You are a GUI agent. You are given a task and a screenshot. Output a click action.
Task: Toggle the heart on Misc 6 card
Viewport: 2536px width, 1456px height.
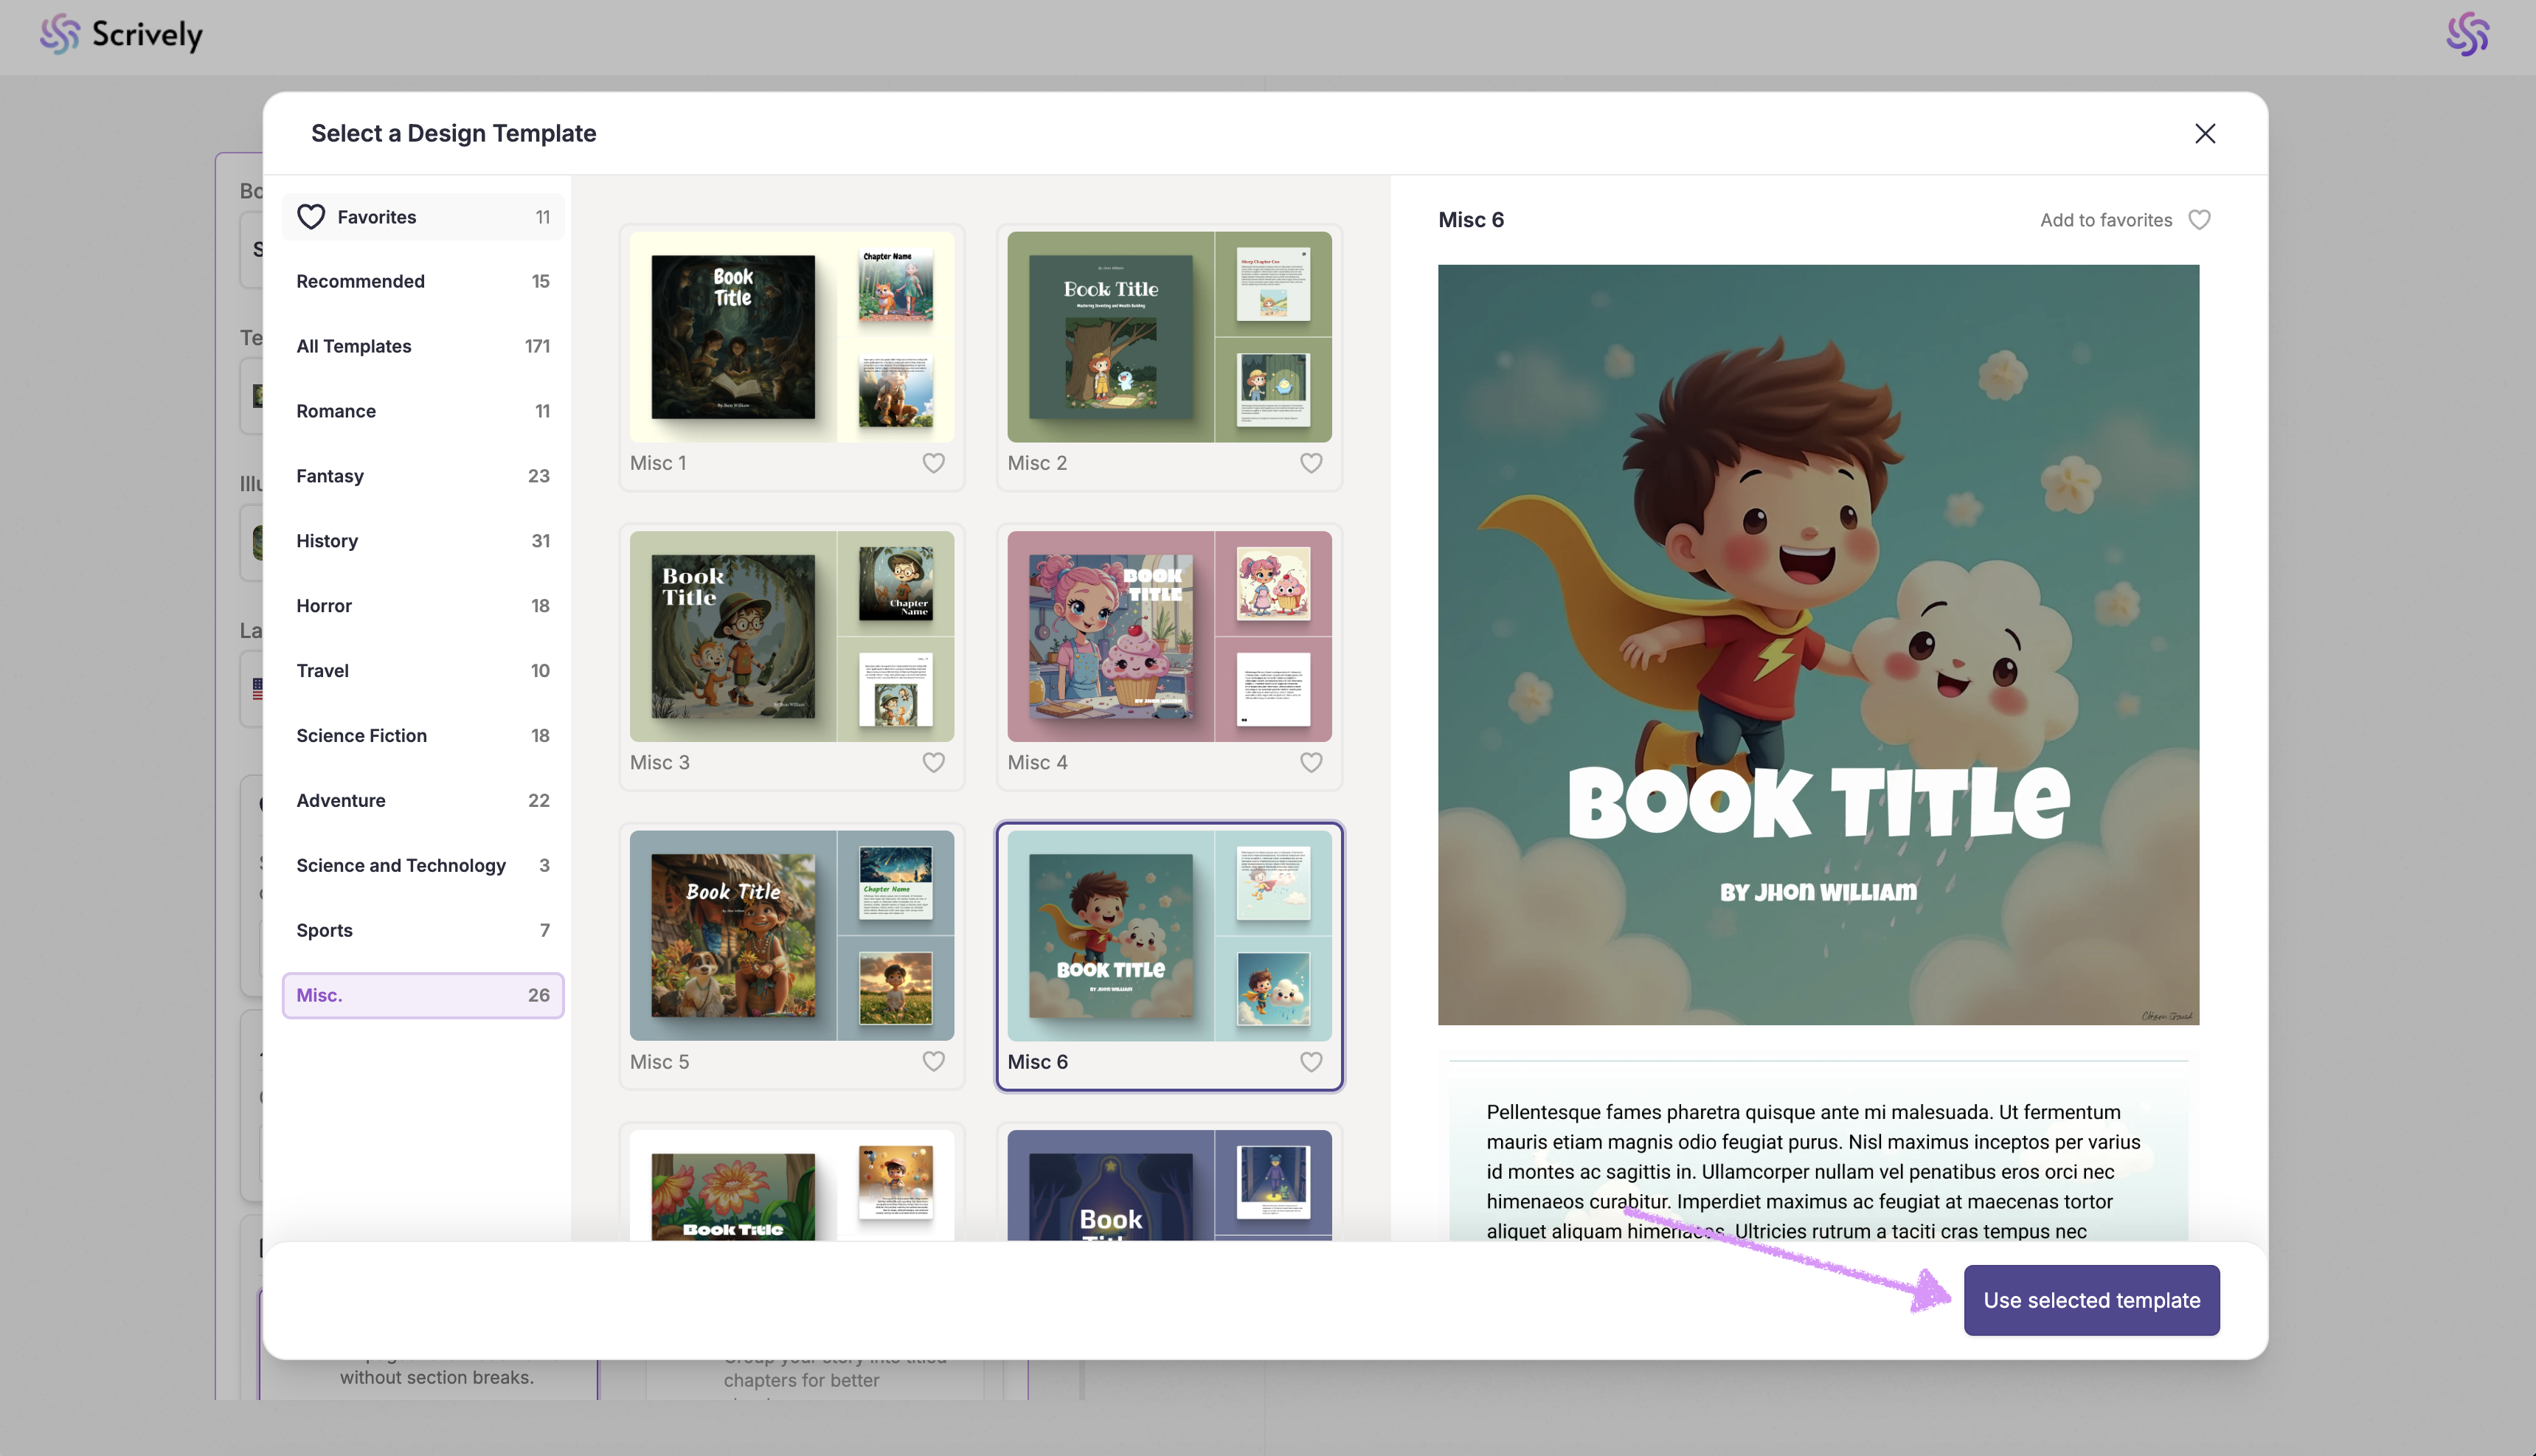(x=1310, y=1062)
